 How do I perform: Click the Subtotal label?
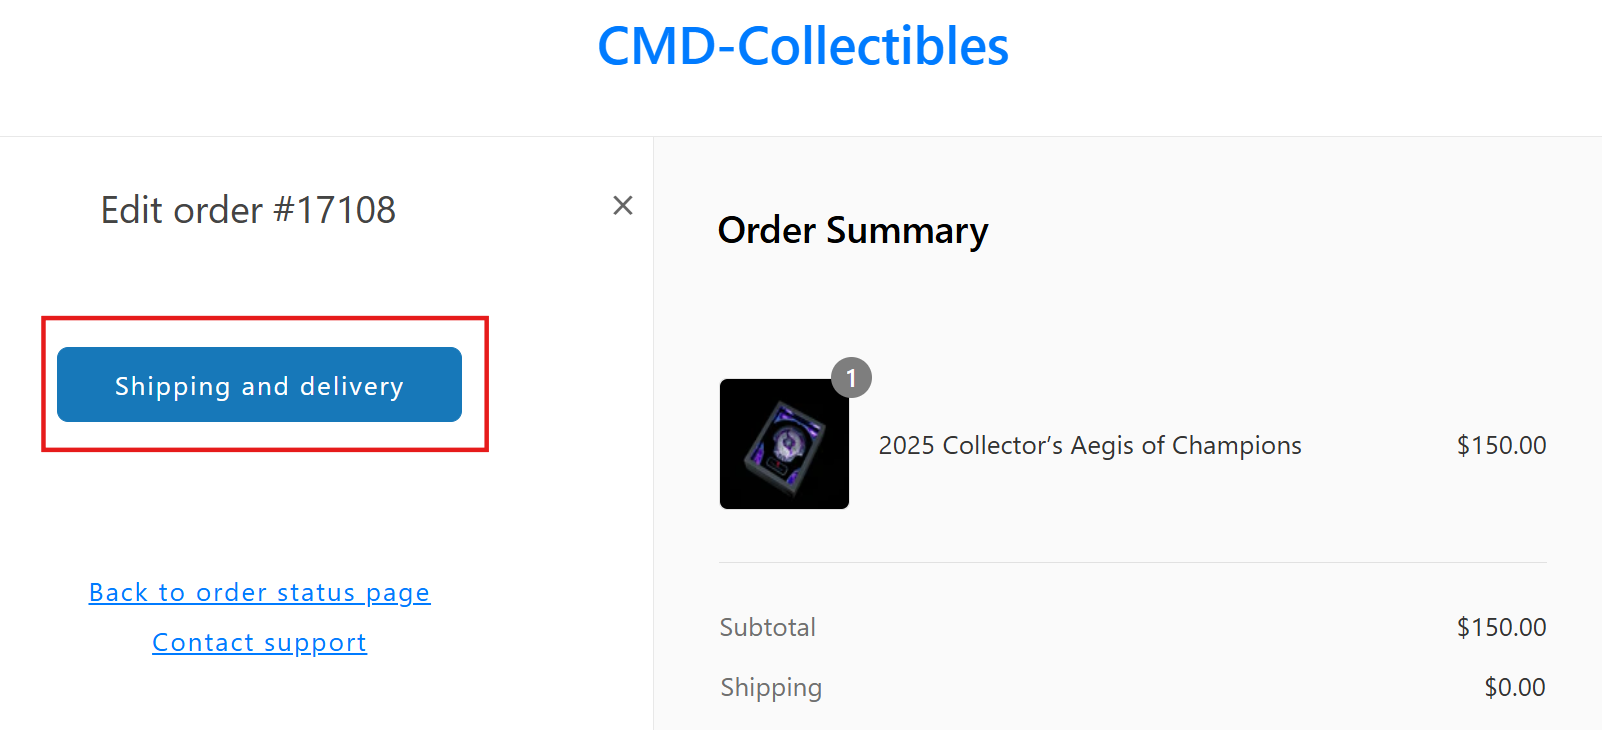[x=767, y=627]
